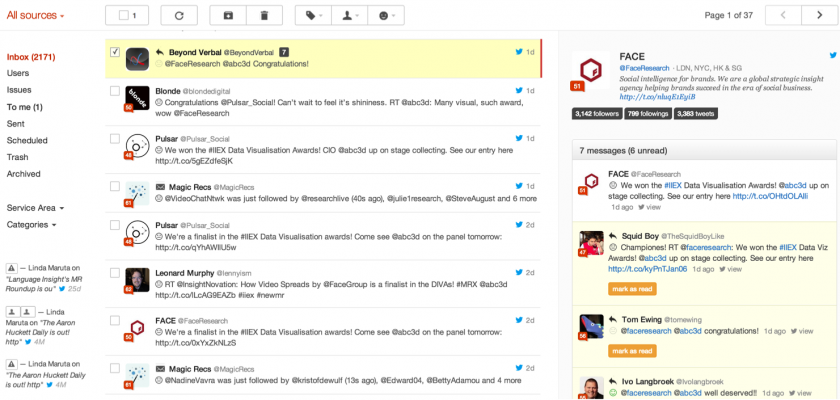Click the trash can delete icon
This screenshot has height=400, width=840.
(x=264, y=16)
